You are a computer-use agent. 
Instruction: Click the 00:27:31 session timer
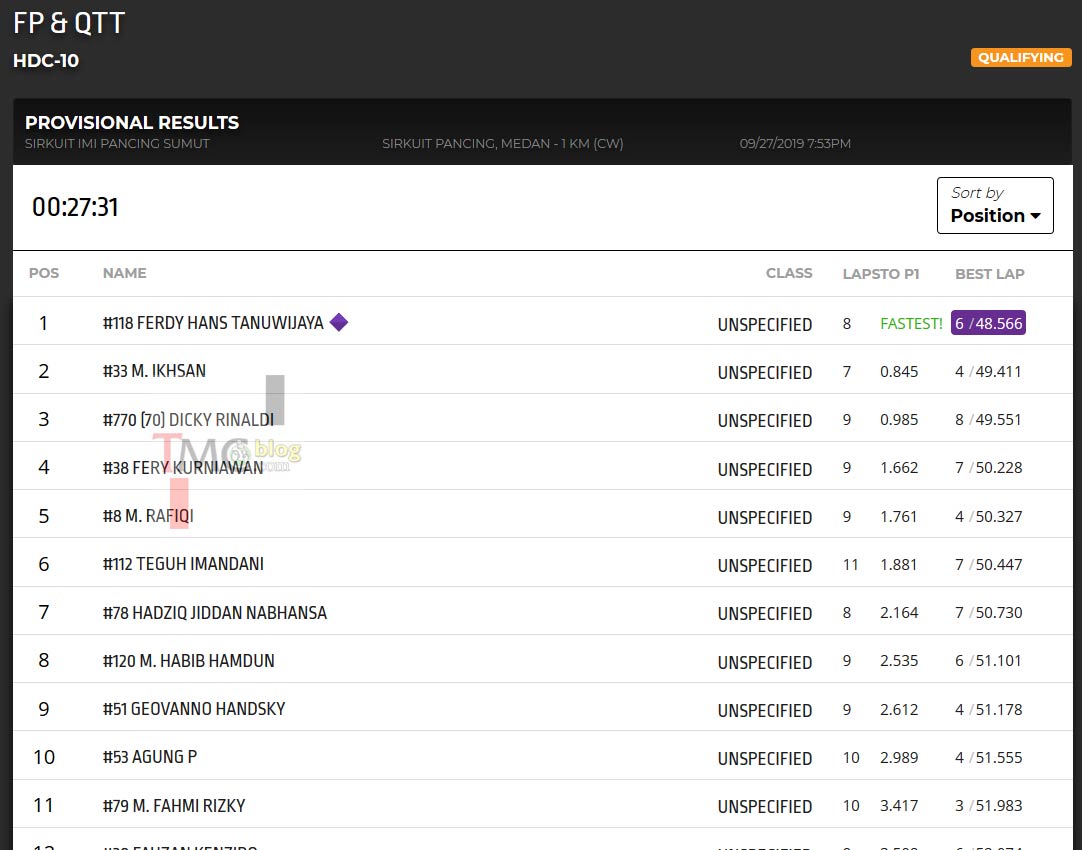[x=75, y=207]
